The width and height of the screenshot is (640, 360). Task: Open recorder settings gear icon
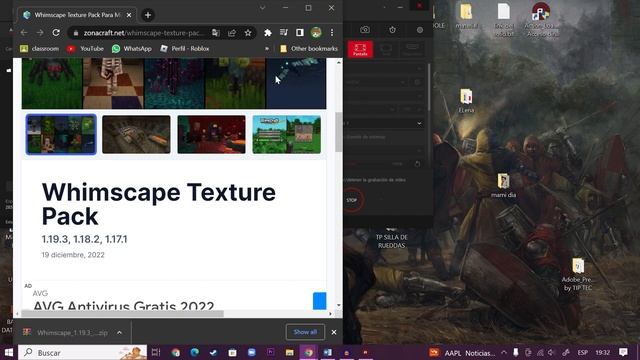pyautogui.click(x=420, y=30)
